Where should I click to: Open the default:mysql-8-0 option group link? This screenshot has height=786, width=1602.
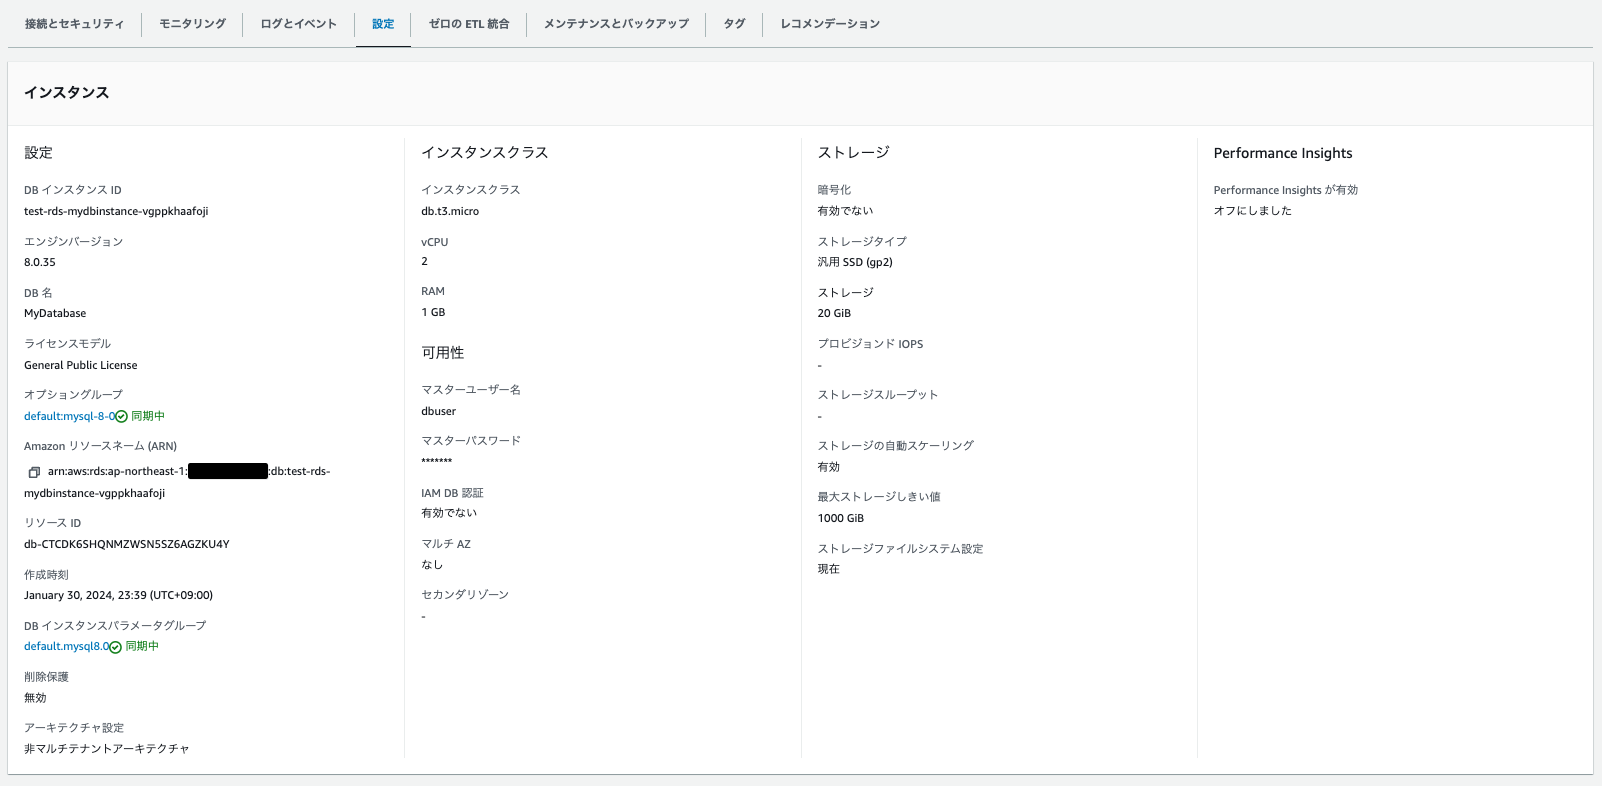tap(69, 416)
